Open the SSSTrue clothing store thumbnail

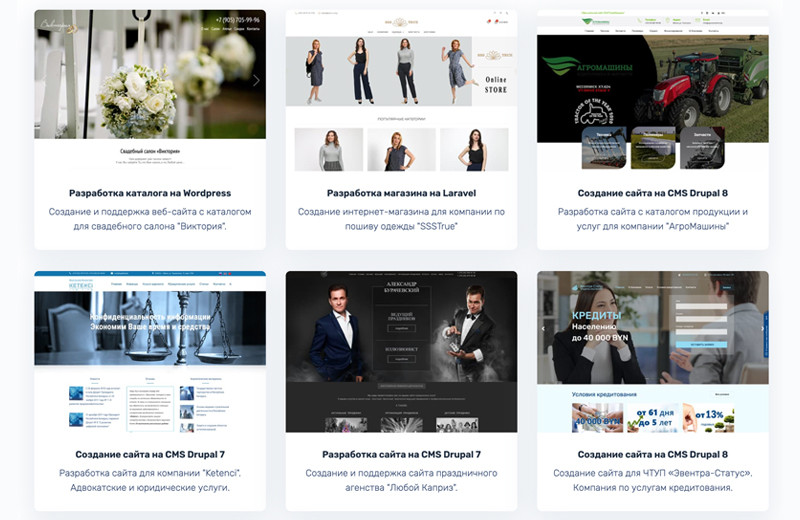click(401, 90)
